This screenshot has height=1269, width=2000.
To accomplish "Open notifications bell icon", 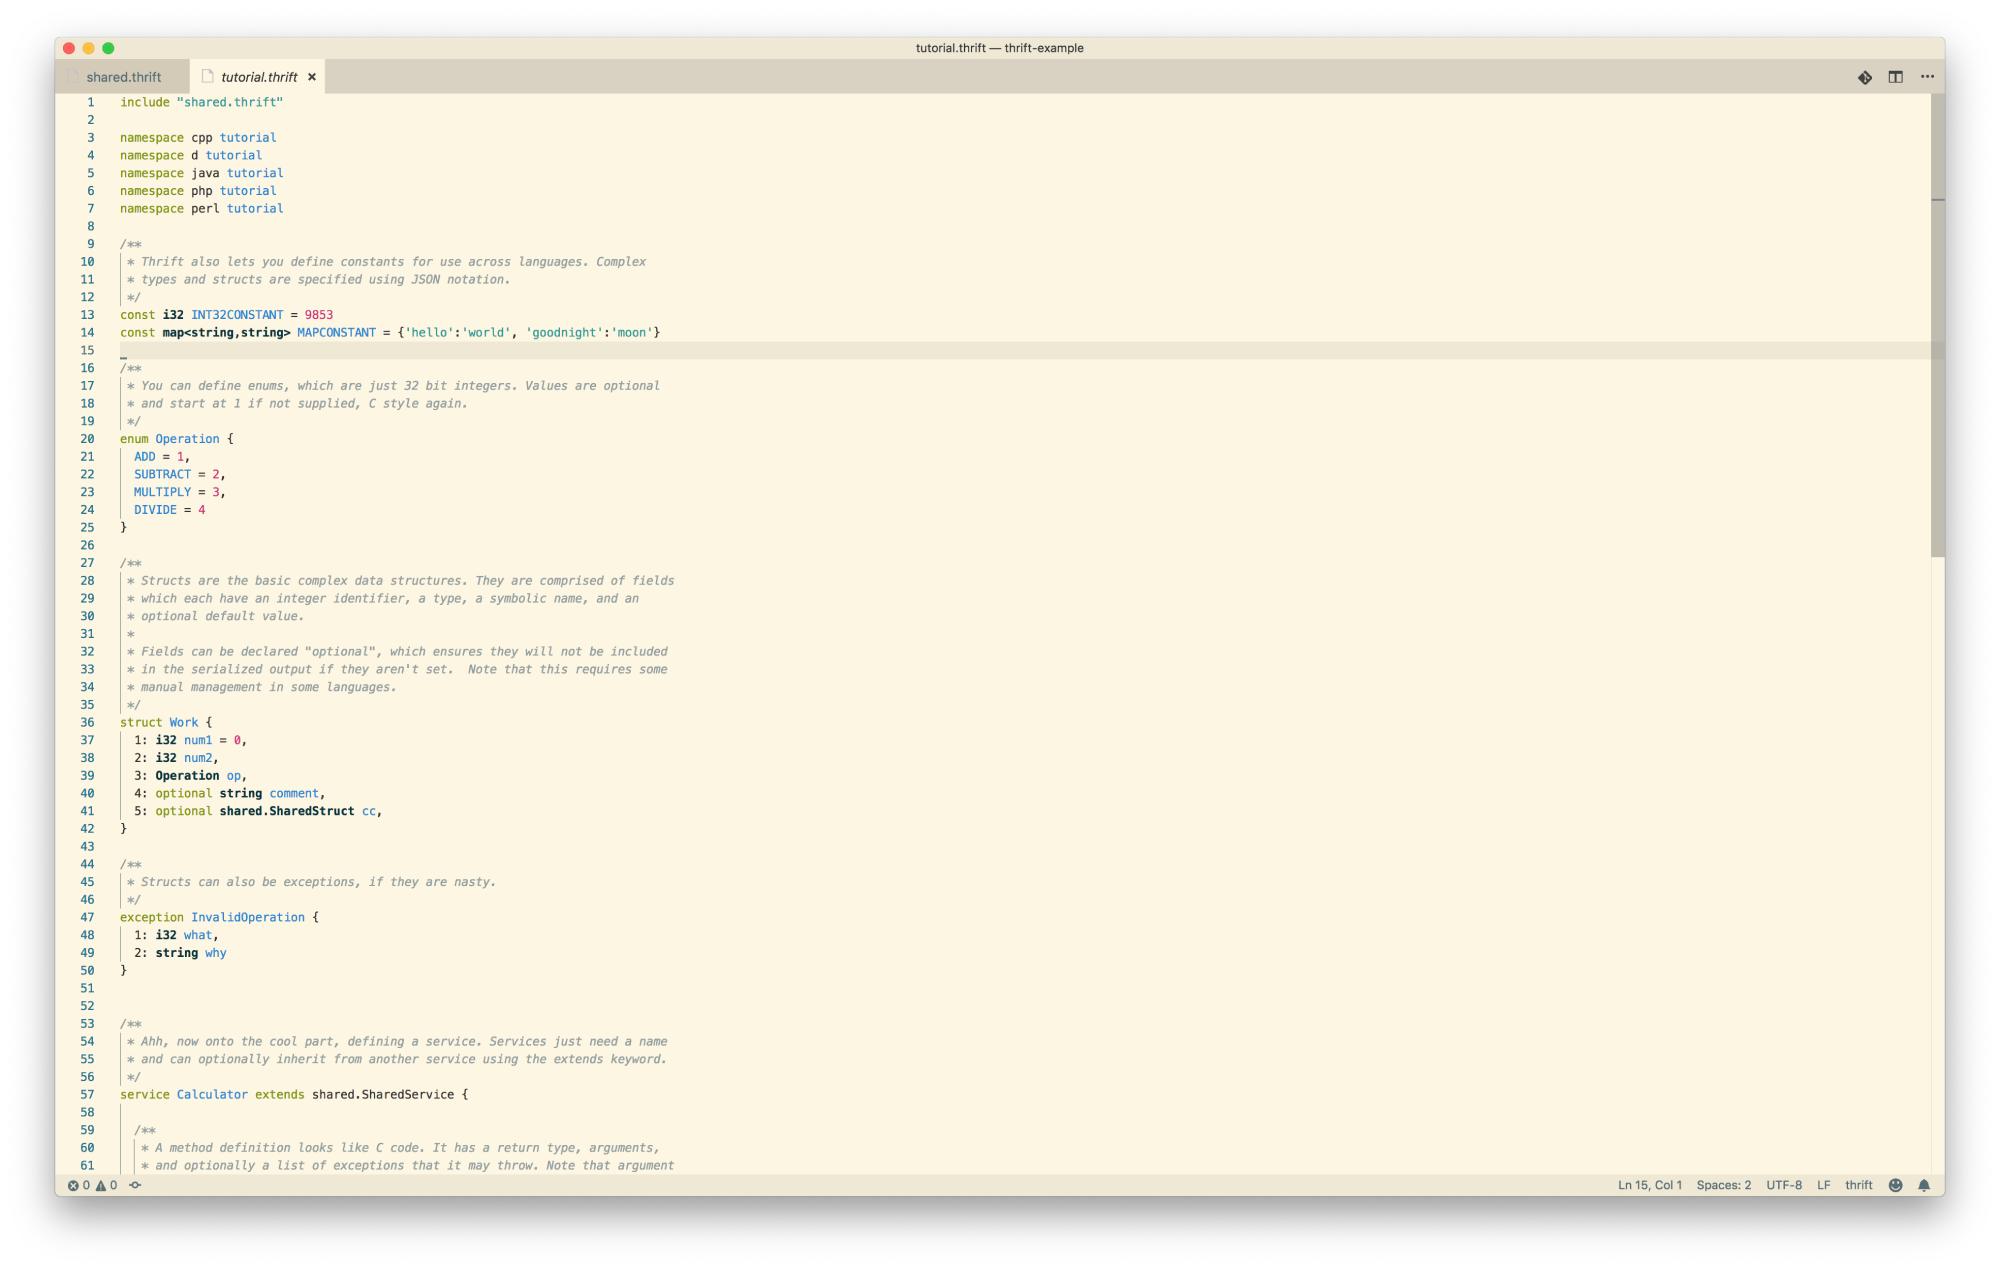I will 1924,1185.
